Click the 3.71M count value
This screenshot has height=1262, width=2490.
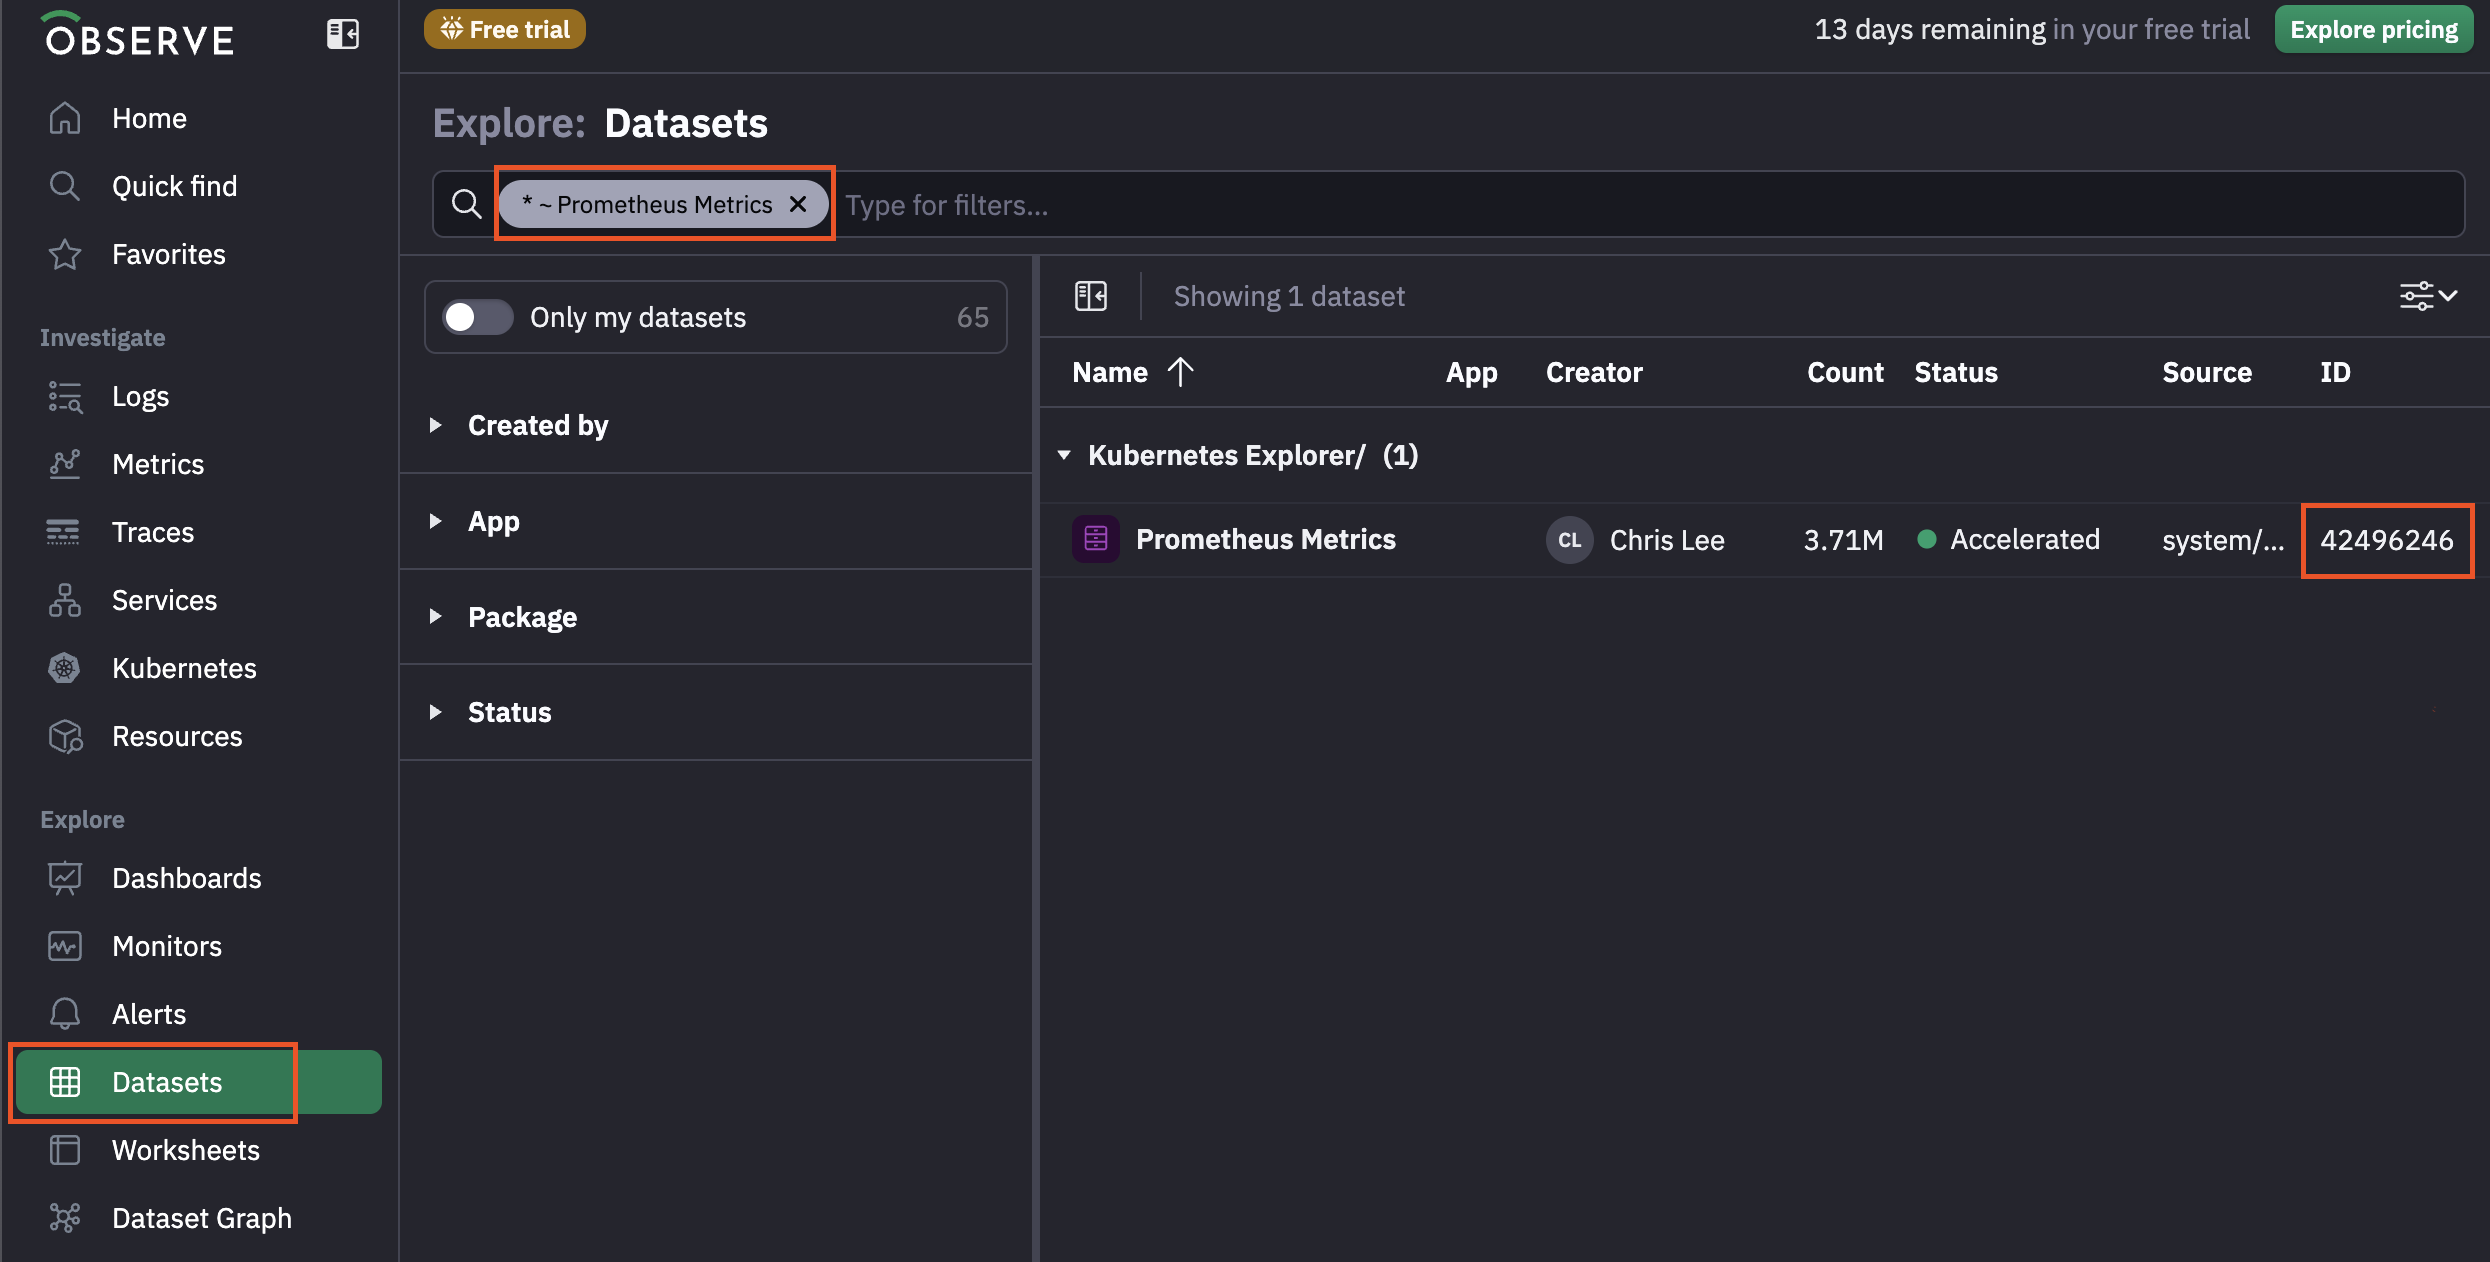pyautogui.click(x=1843, y=540)
